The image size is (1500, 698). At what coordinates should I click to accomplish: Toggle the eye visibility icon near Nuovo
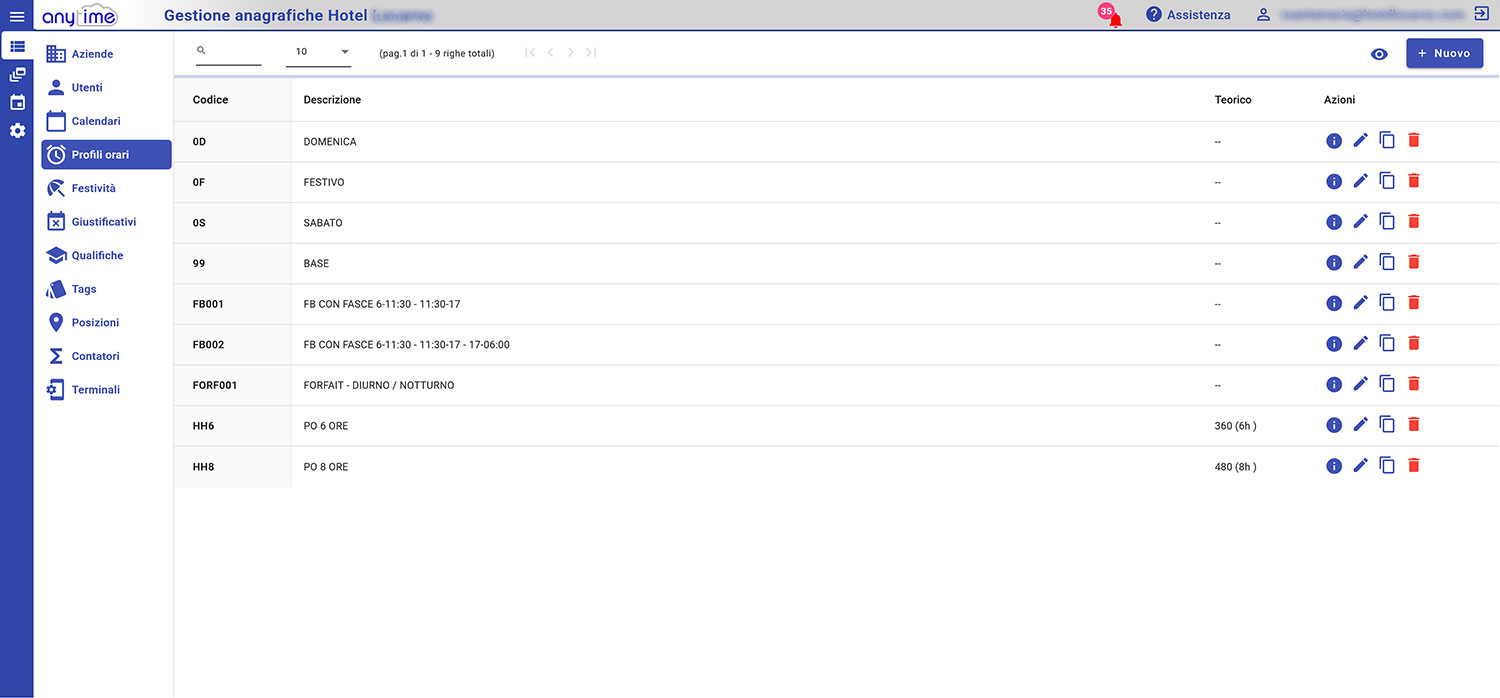click(x=1379, y=54)
